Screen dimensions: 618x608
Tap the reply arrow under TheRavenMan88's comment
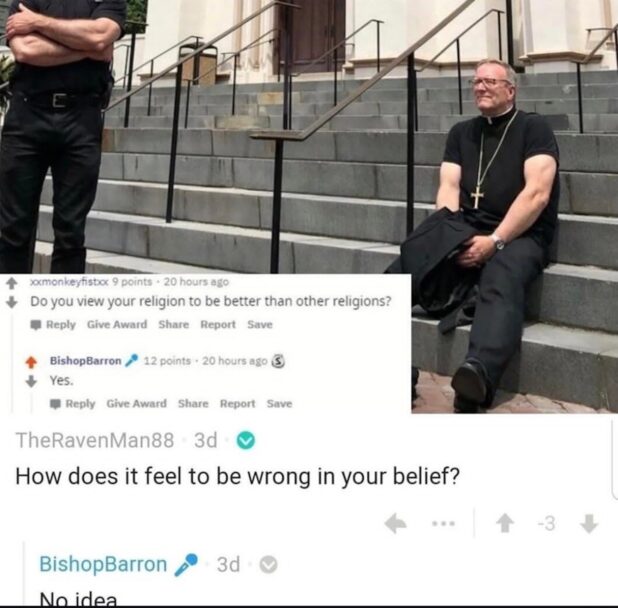[395, 524]
